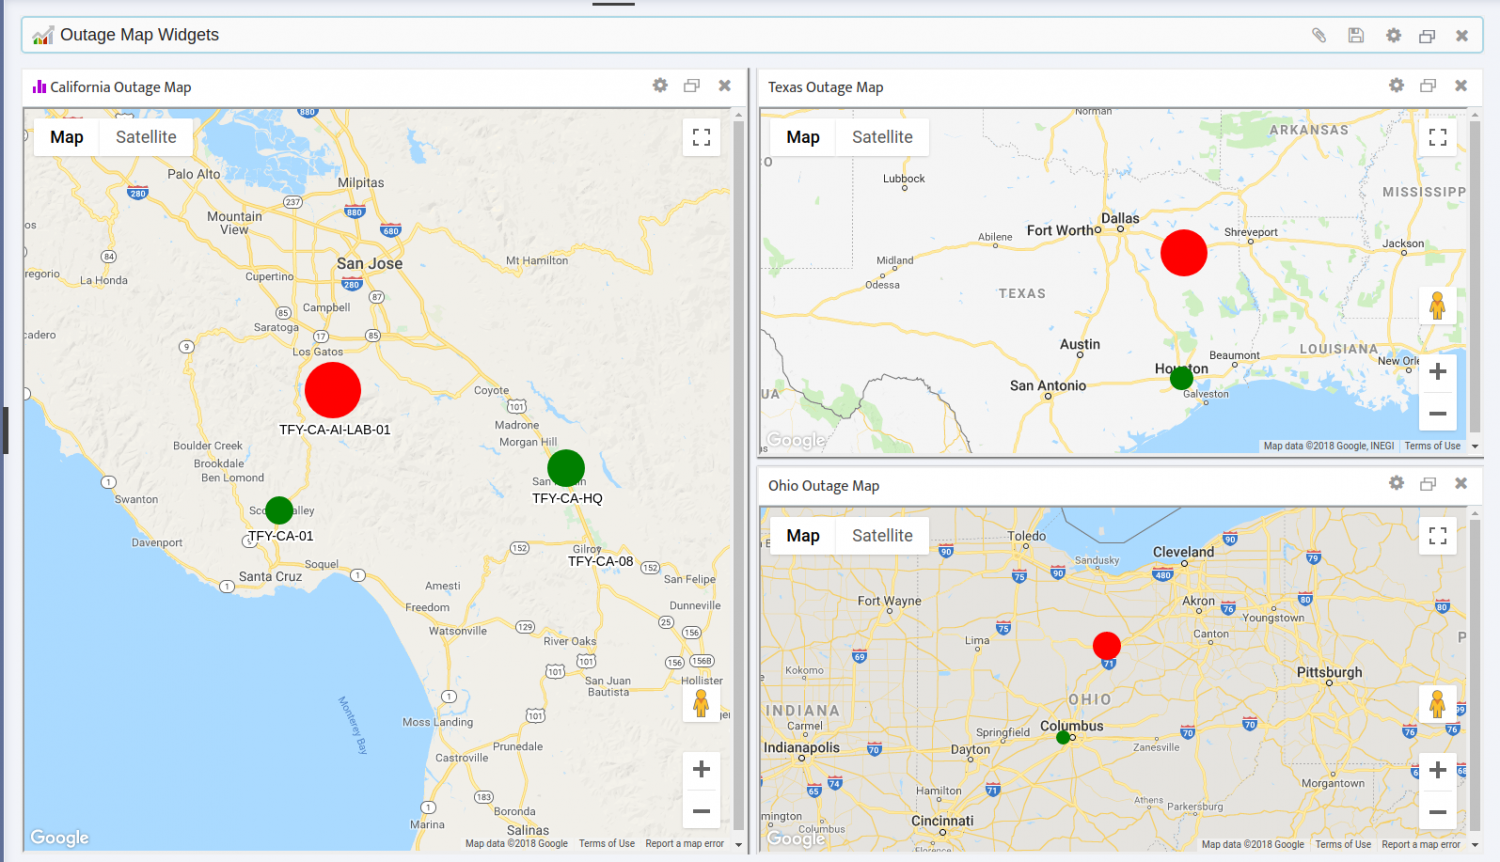Image resolution: width=1500 pixels, height=862 pixels.
Task: Open settings for the California Outage Map widget
Action: tap(660, 85)
